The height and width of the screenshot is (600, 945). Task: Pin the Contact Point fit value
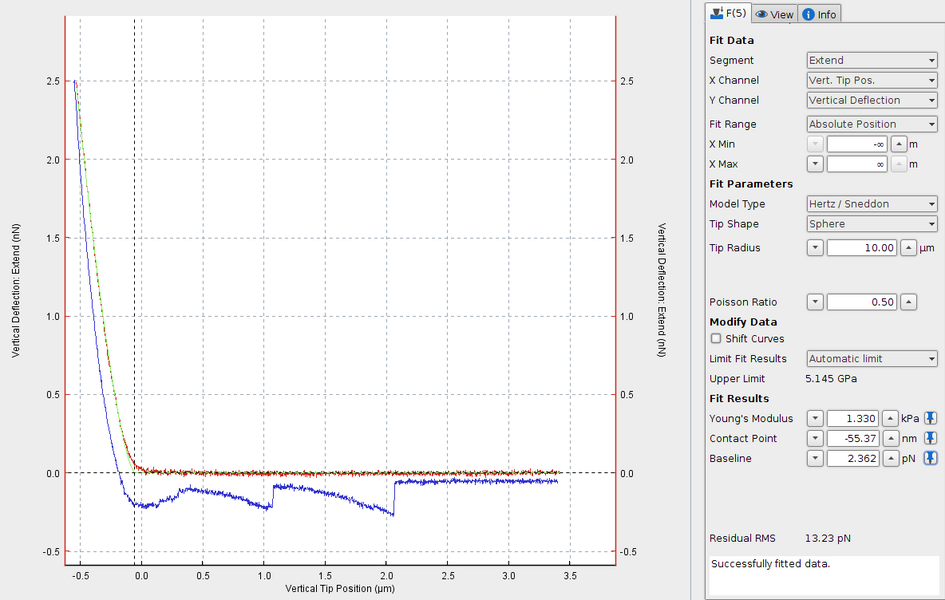930,438
